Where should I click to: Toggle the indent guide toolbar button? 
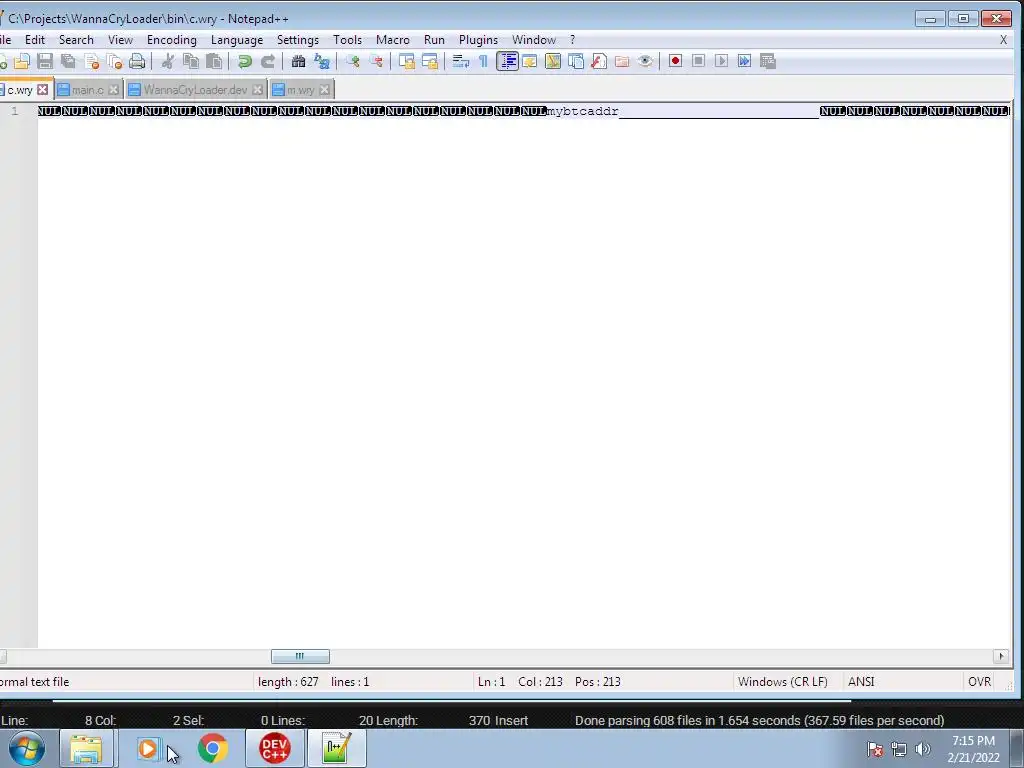click(x=507, y=61)
